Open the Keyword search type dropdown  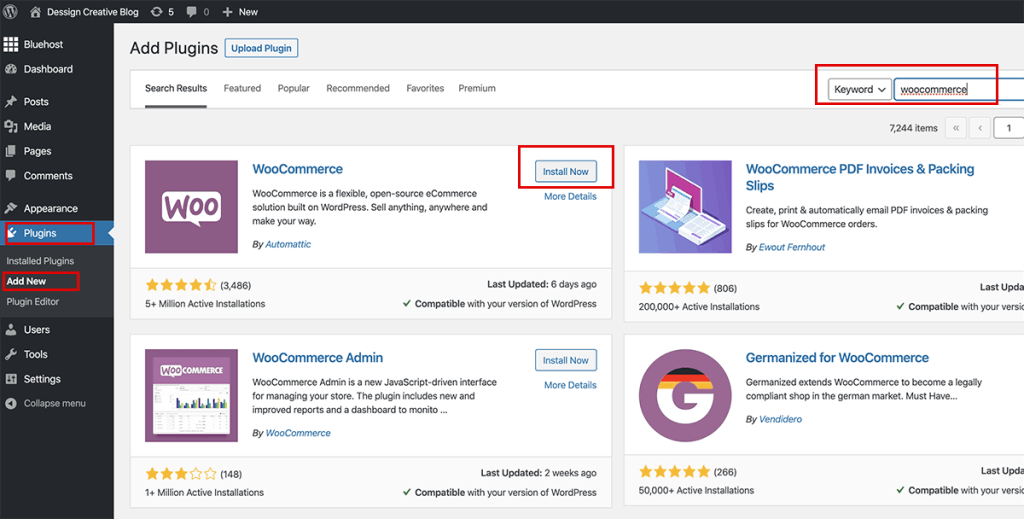click(x=859, y=89)
